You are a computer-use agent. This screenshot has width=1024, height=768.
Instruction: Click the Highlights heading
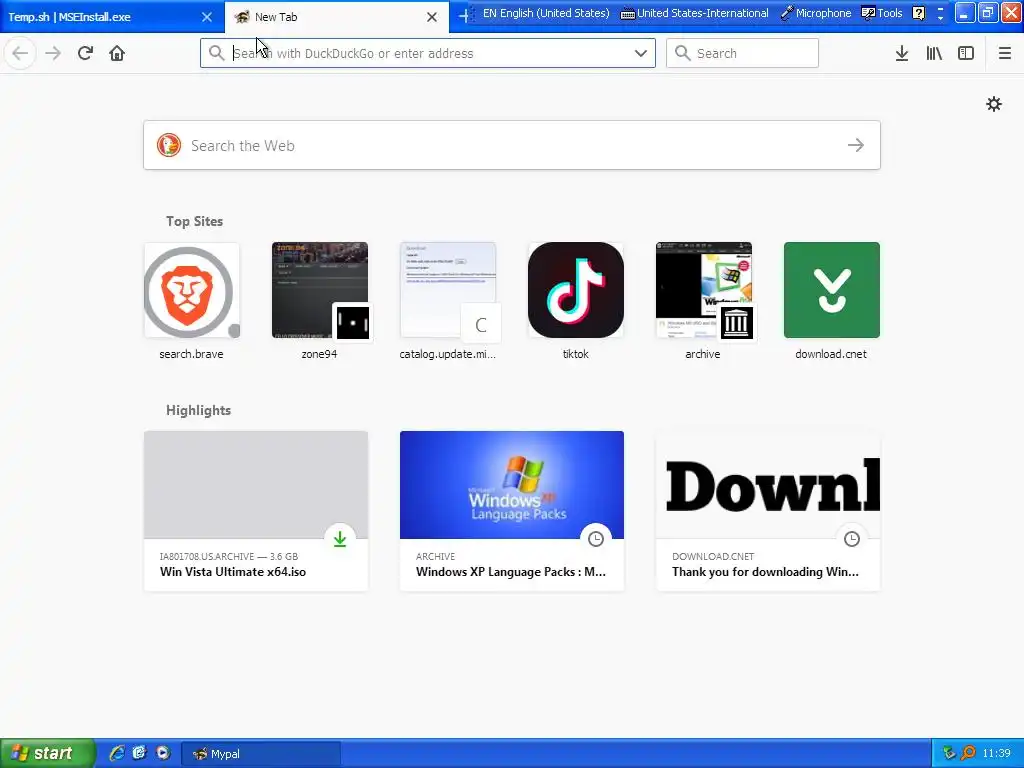pos(199,410)
